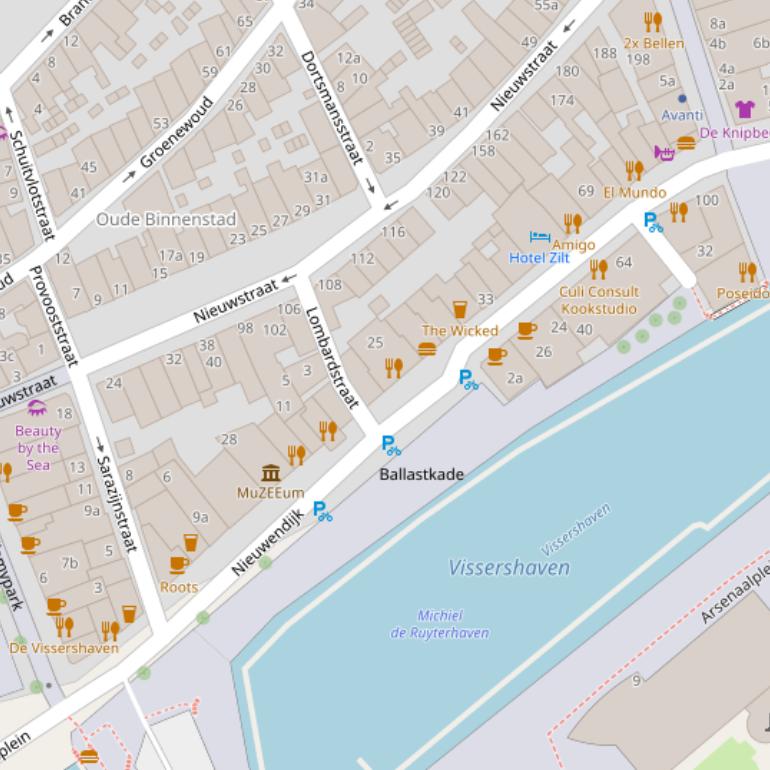Select the Hotel Zilt bed icon
The image size is (770, 770).
point(540,238)
